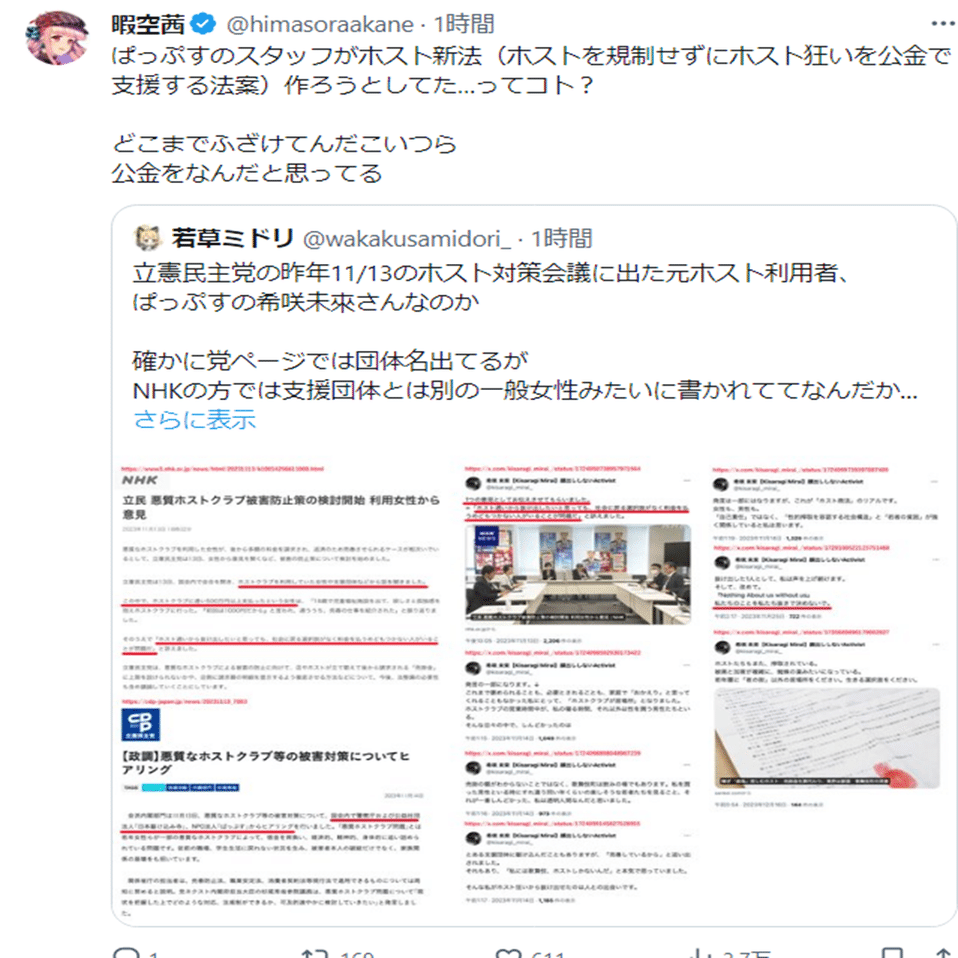This screenshot has height=958, width=958.
Task: Click the reply icon below the tweet
Action: 127,953
